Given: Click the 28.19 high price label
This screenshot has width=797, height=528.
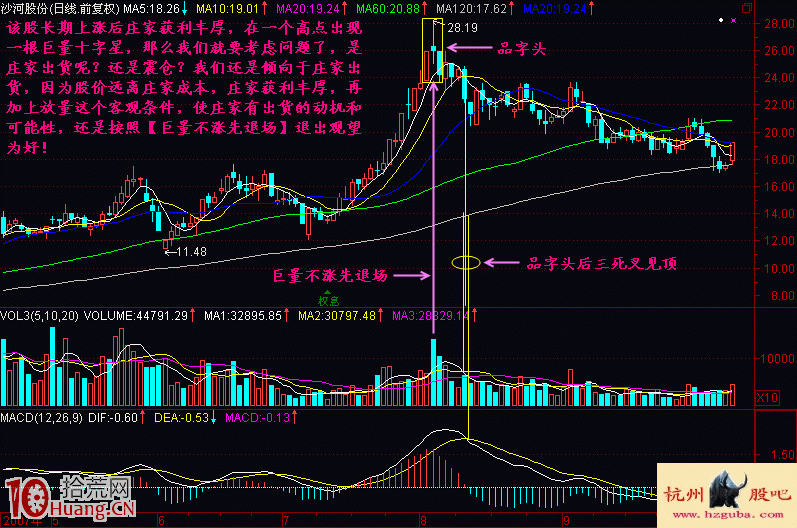Looking at the screenshot, I should click(x=462, y=28).
